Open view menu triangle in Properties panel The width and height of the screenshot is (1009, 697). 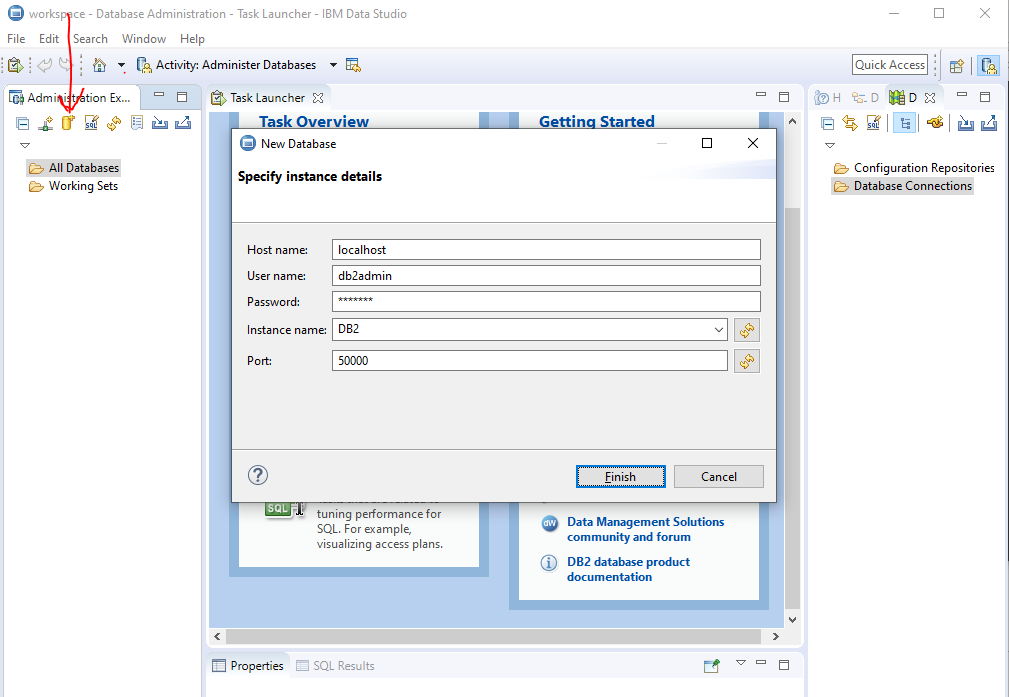pyautogui.click(x=741, y=662)
